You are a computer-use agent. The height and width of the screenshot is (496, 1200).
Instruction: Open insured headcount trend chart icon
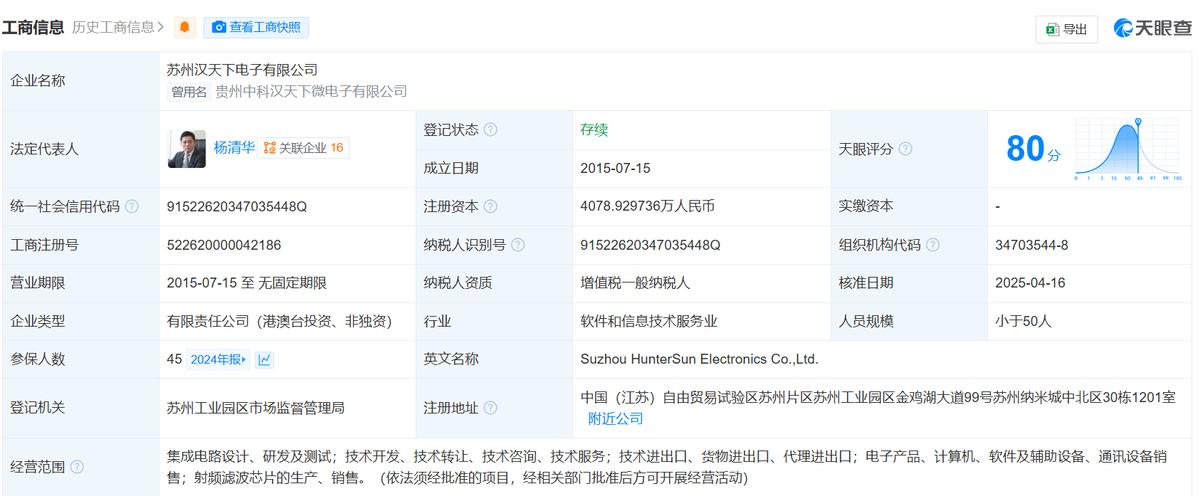[x=264, y=359]
